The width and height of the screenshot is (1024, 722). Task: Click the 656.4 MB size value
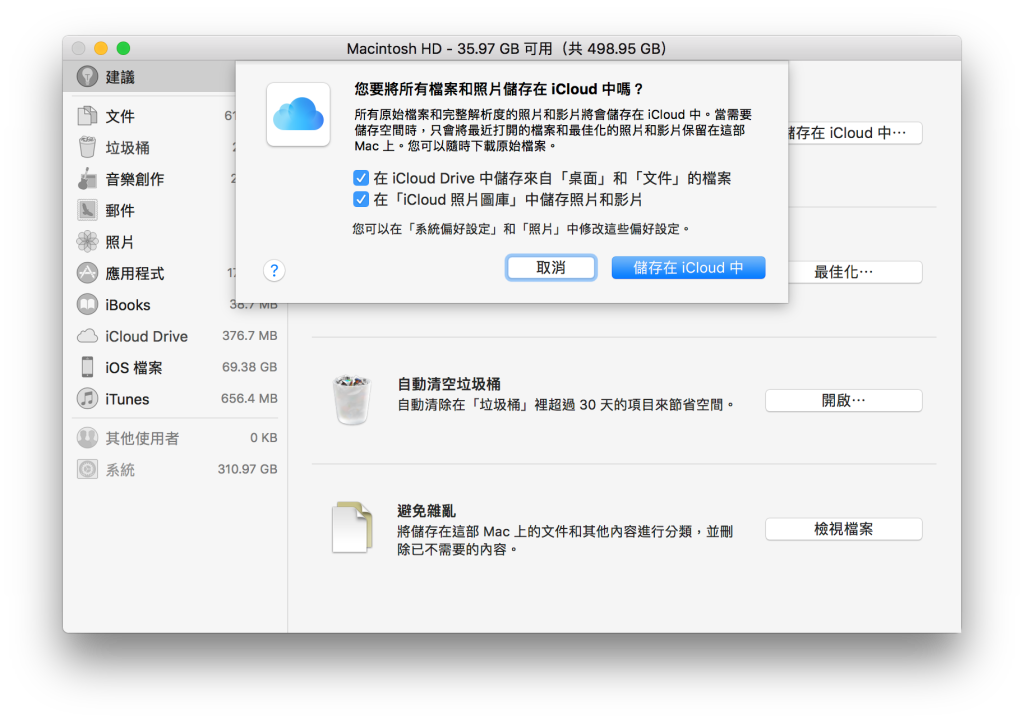249,398
